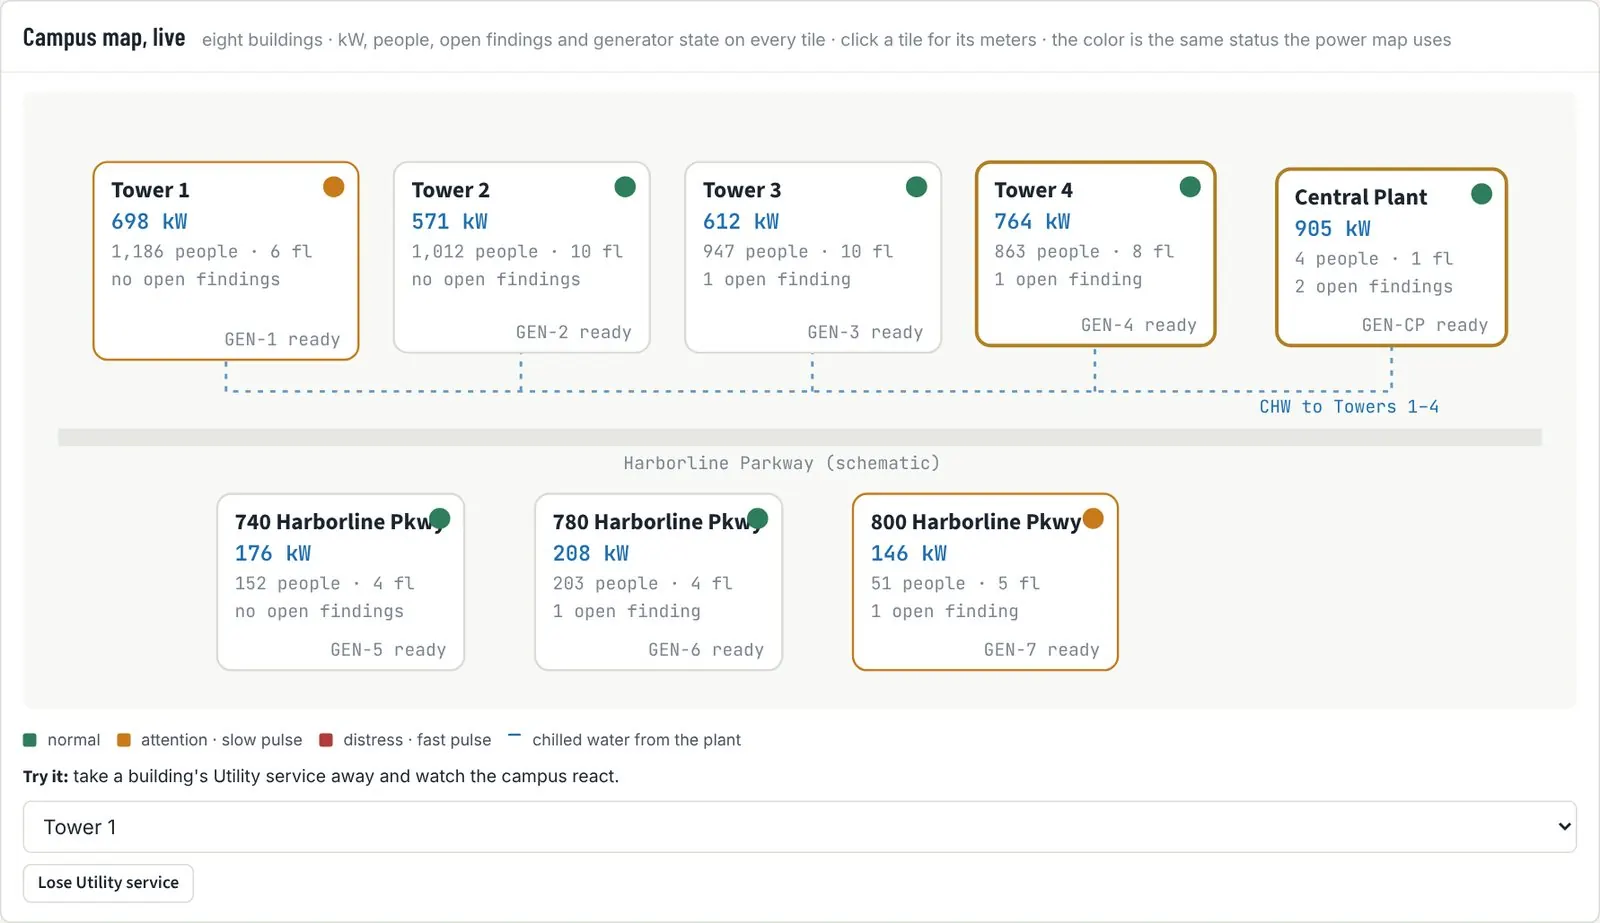Click the green status dot on Tower 3
This screenshot has height=923, width=1600.
916,187
